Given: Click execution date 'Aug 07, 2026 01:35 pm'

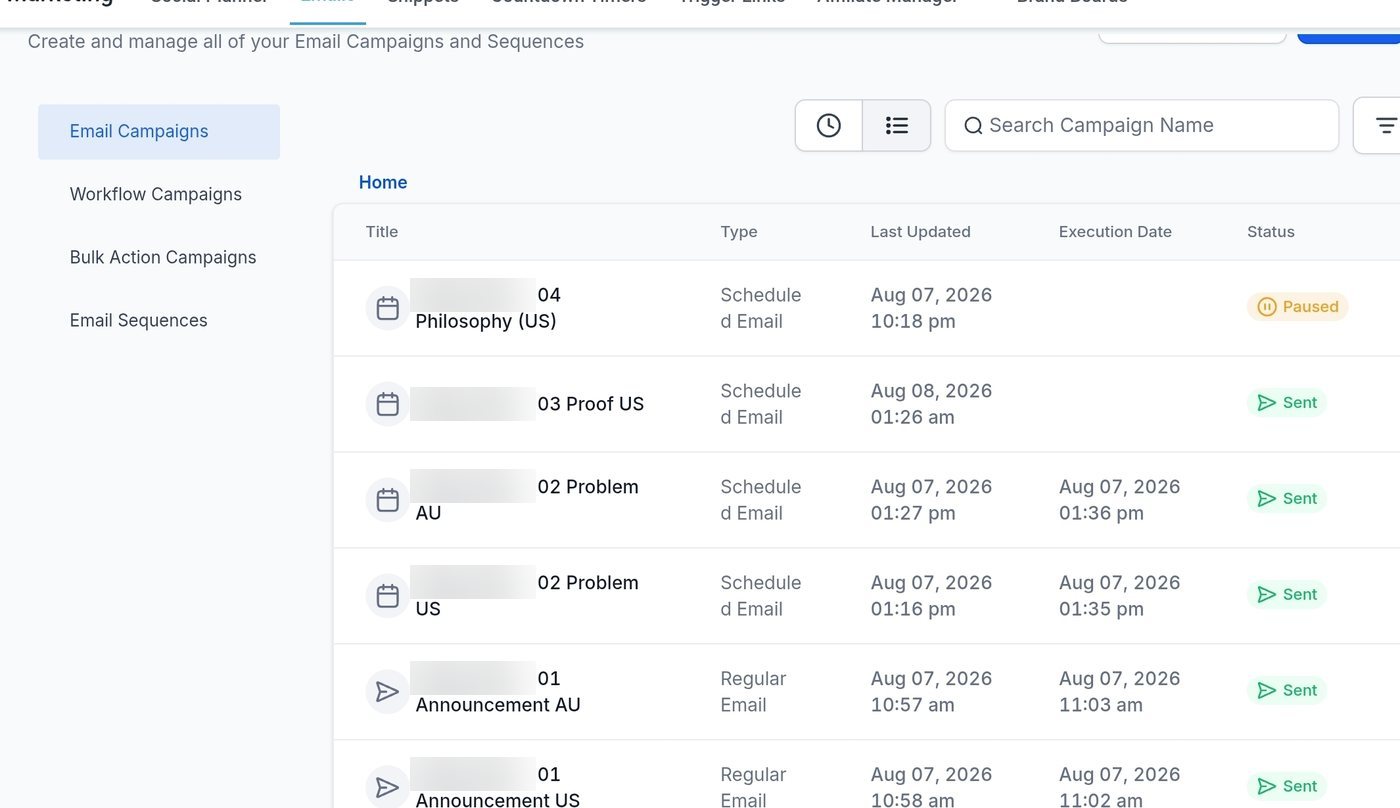Looking at the screenshot, I should (x=1120, y=596).
